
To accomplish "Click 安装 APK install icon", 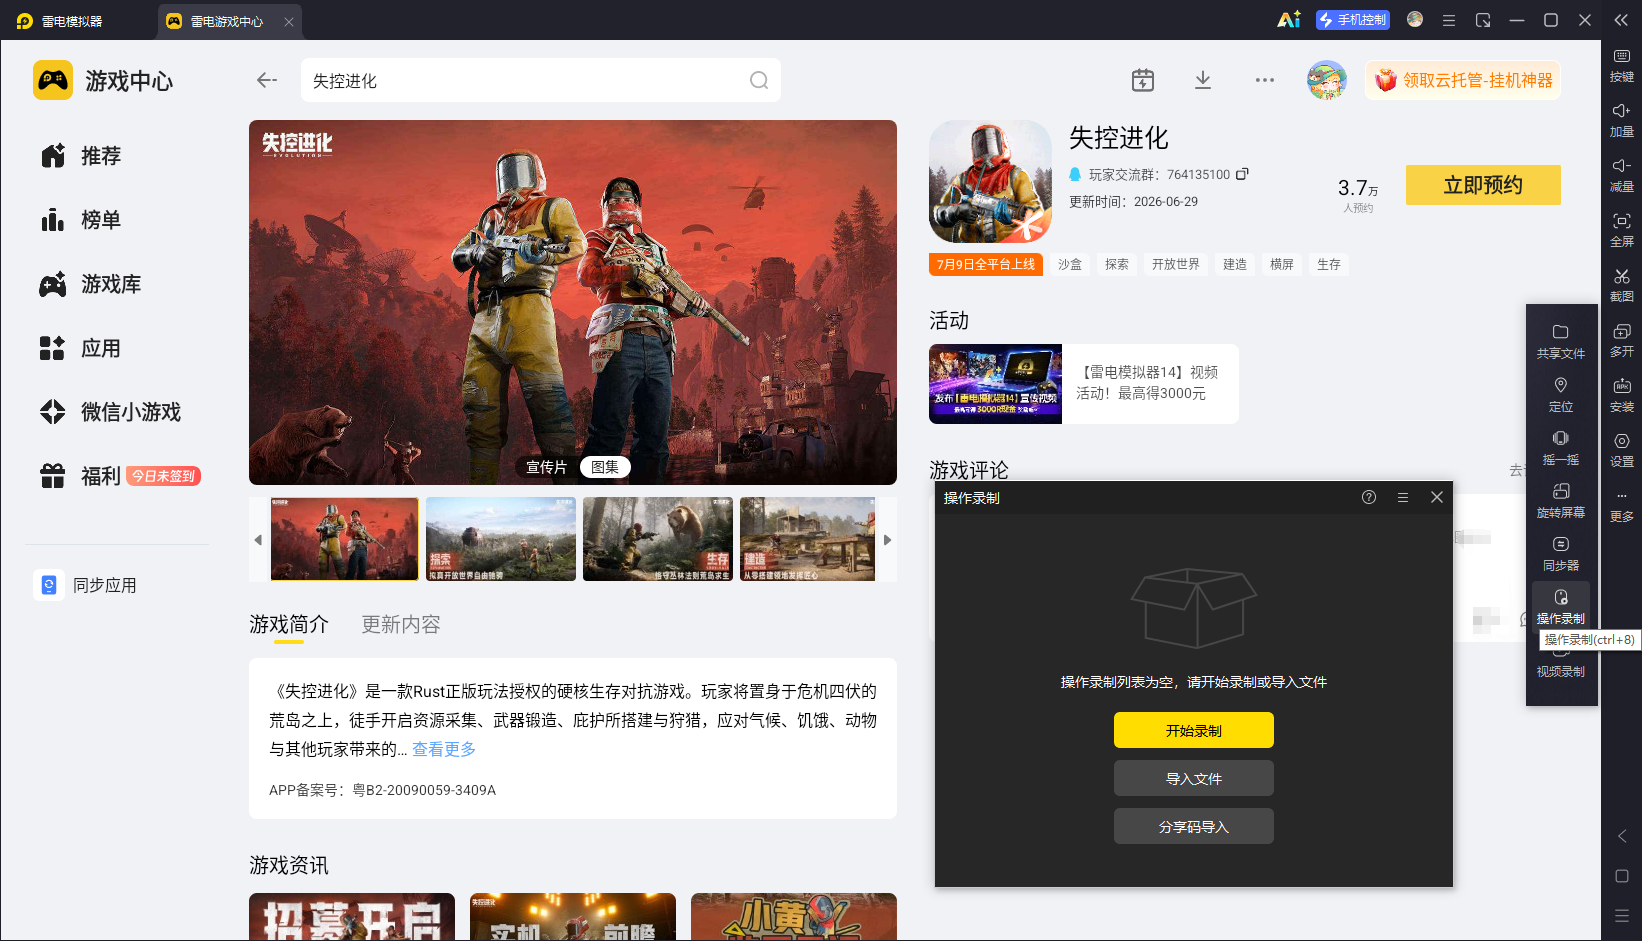I will tap(1622, 395).
